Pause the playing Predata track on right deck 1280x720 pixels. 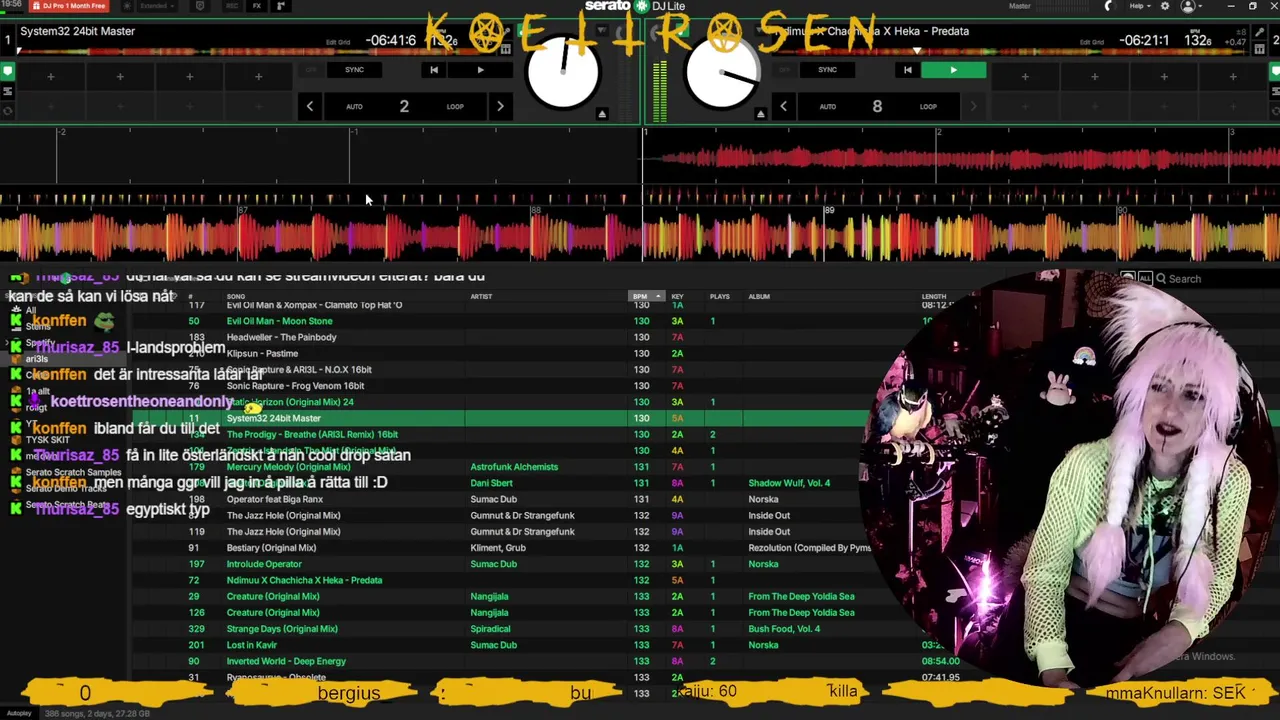953,70
